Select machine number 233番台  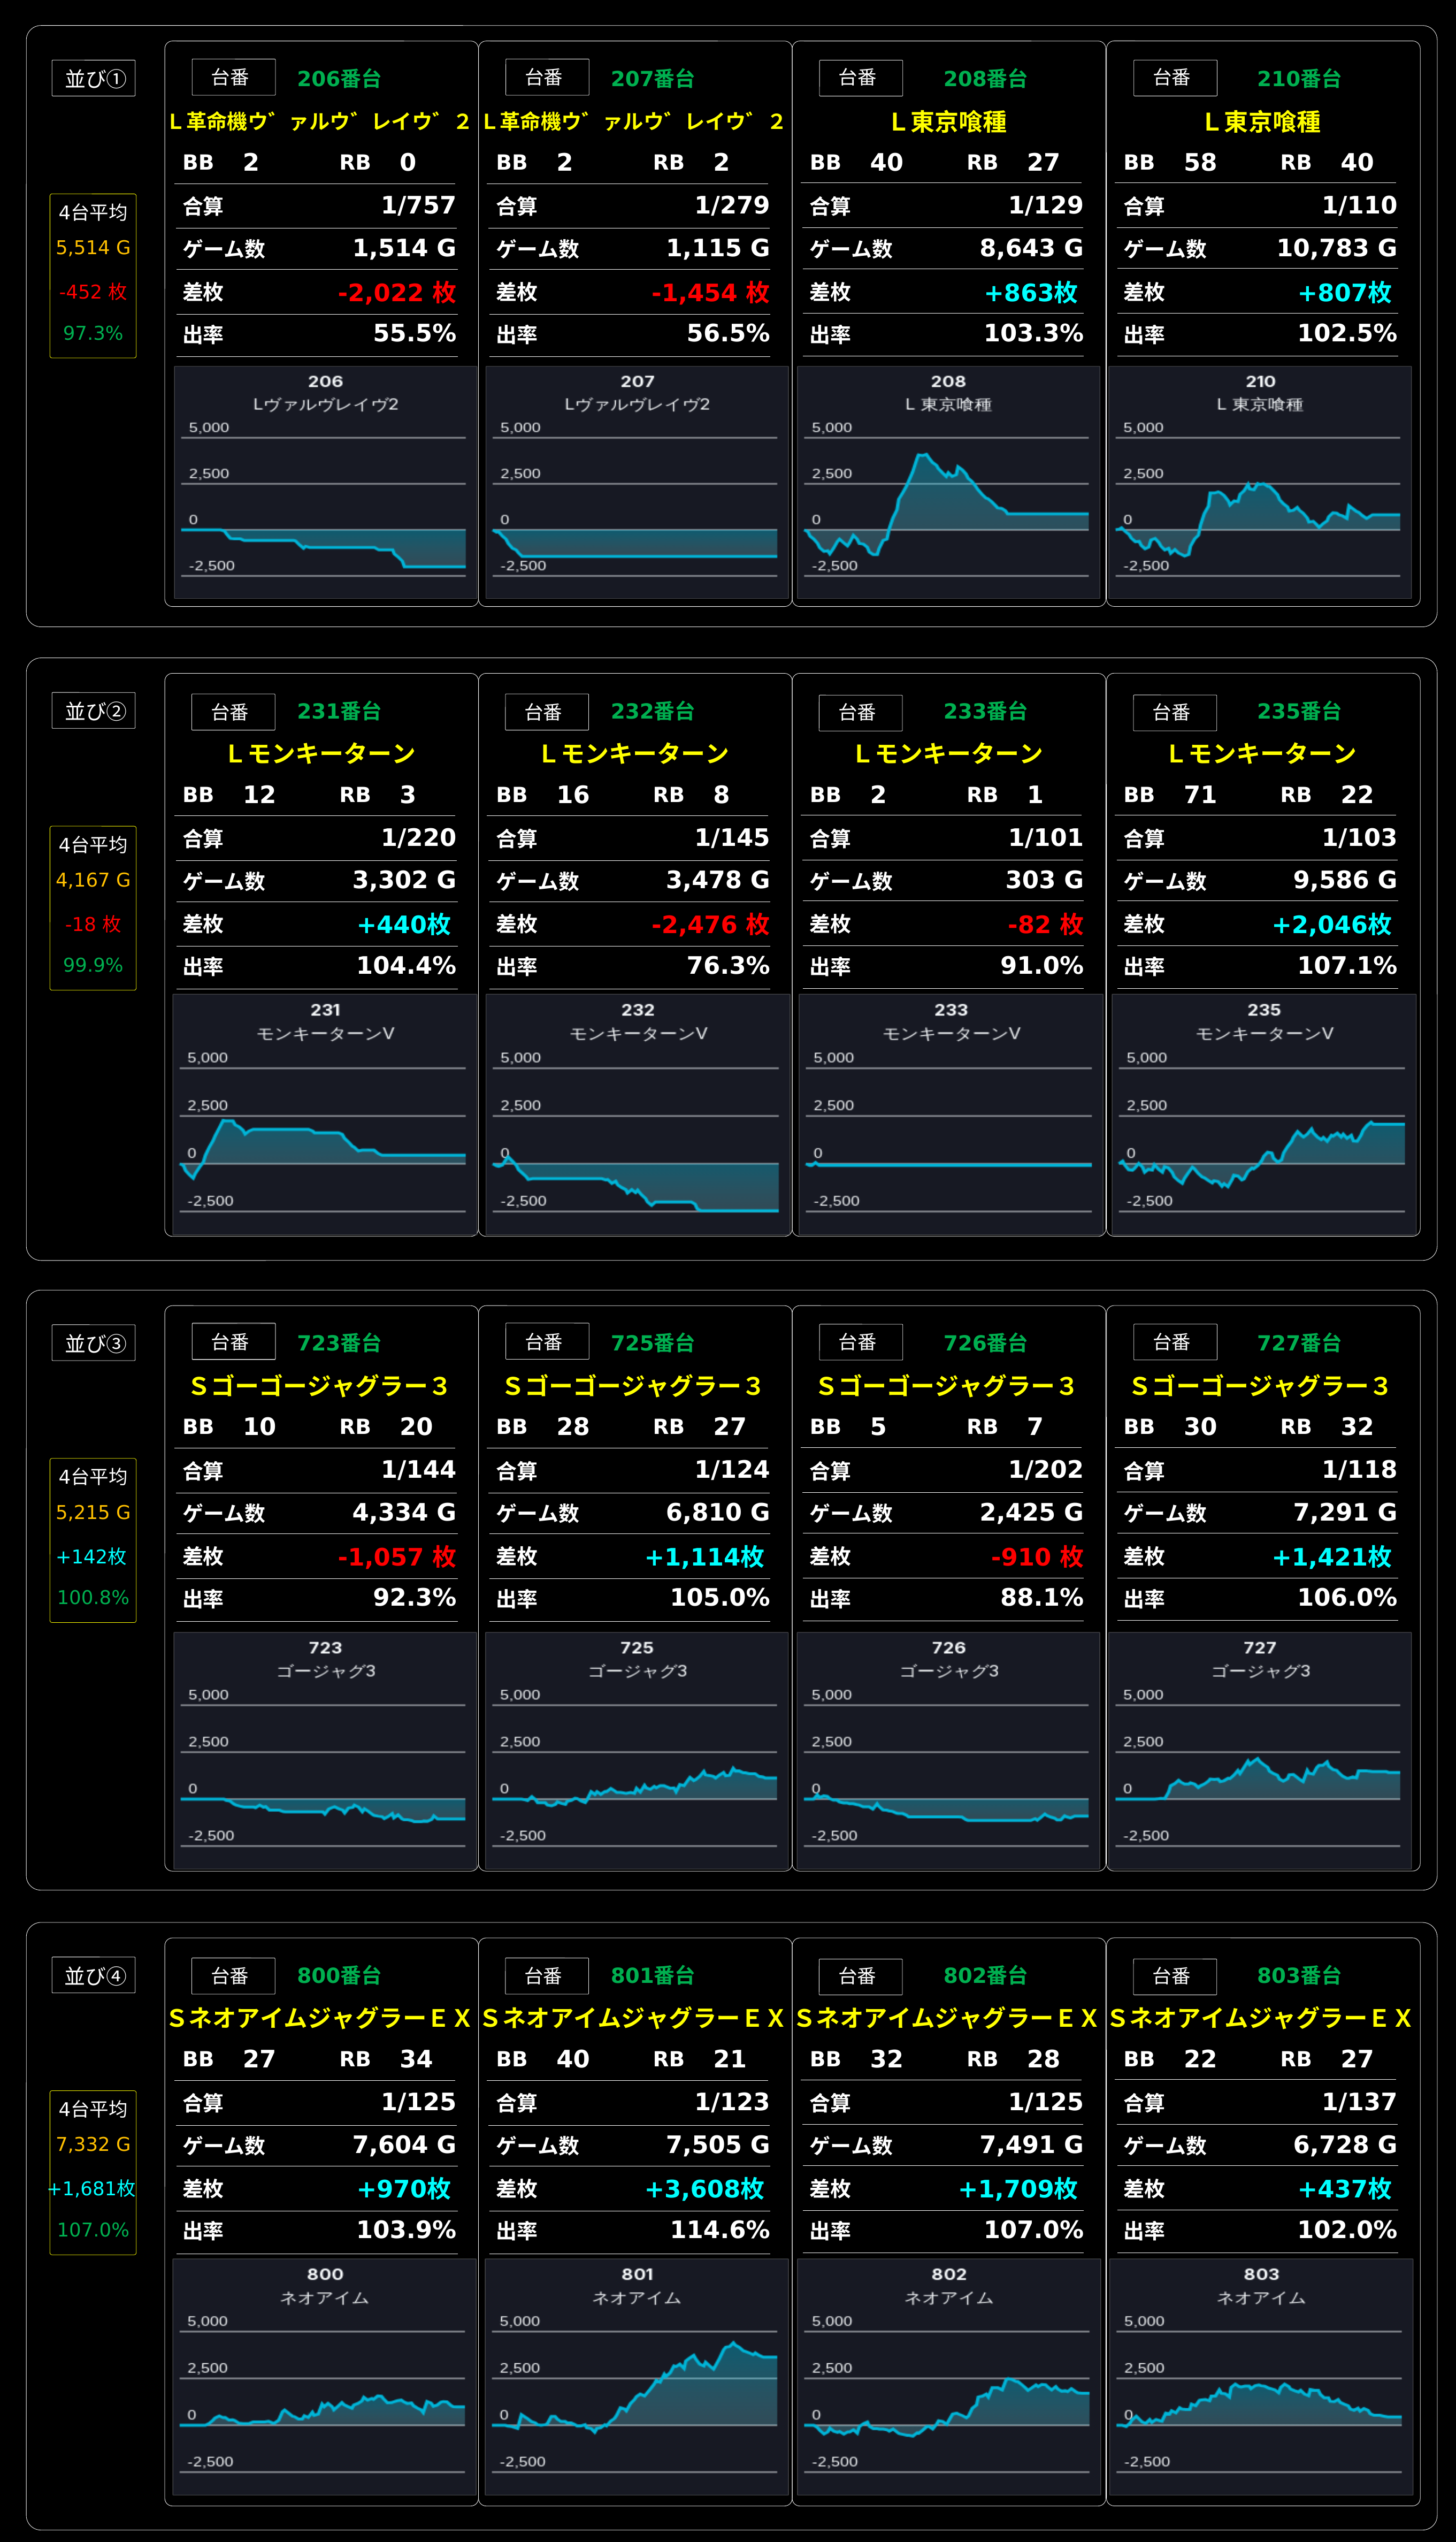(986, 711)
